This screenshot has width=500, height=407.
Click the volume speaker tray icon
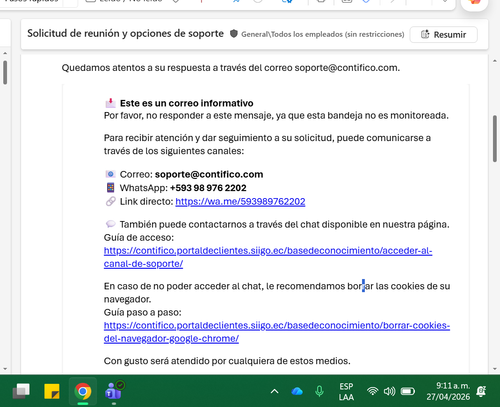pyautogui.click(x=389, y=391)
